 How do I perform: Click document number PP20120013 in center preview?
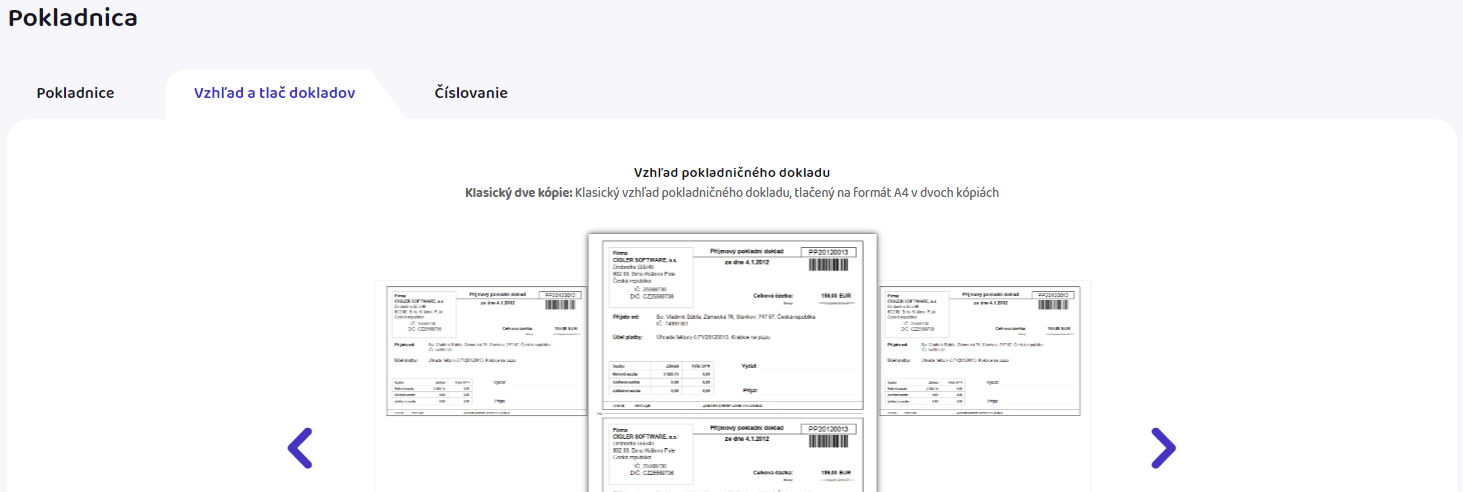click(x=827, y=252)
